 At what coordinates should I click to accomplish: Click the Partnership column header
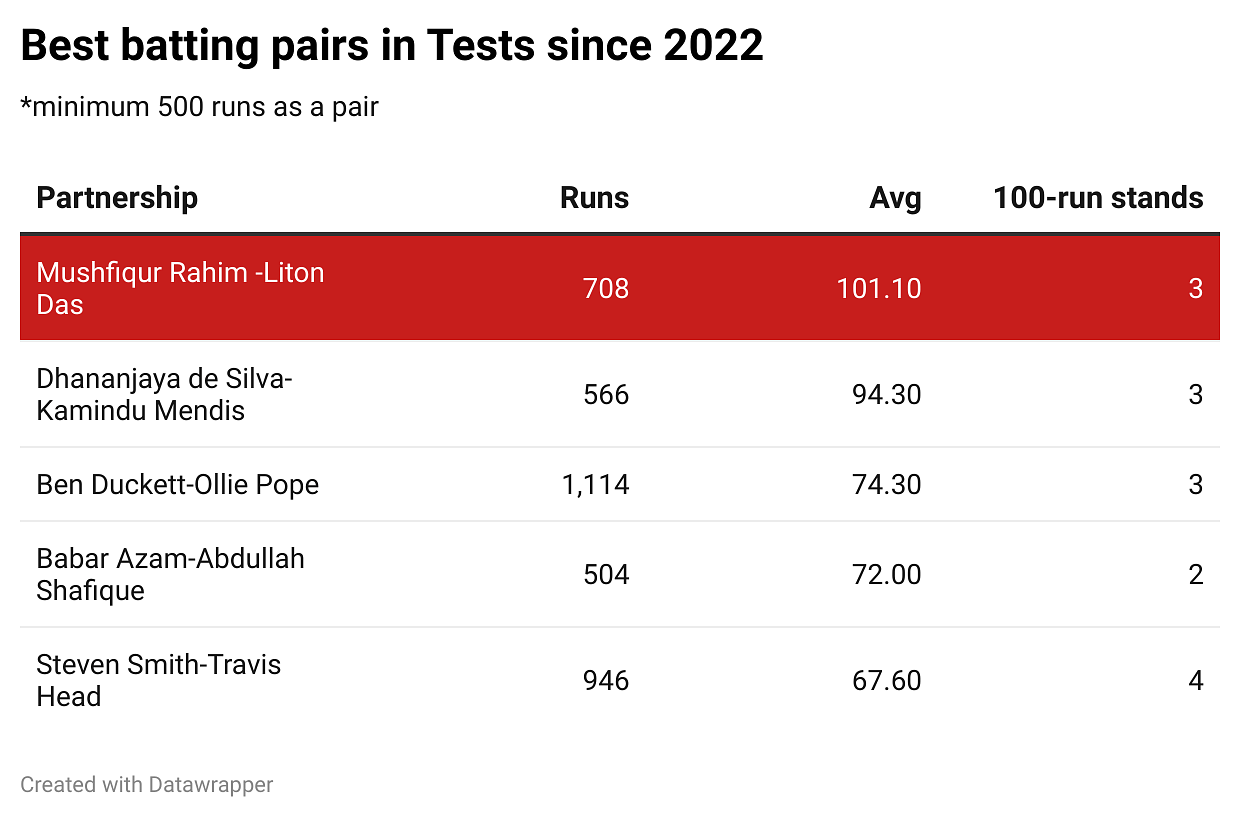tap(117, 198)
